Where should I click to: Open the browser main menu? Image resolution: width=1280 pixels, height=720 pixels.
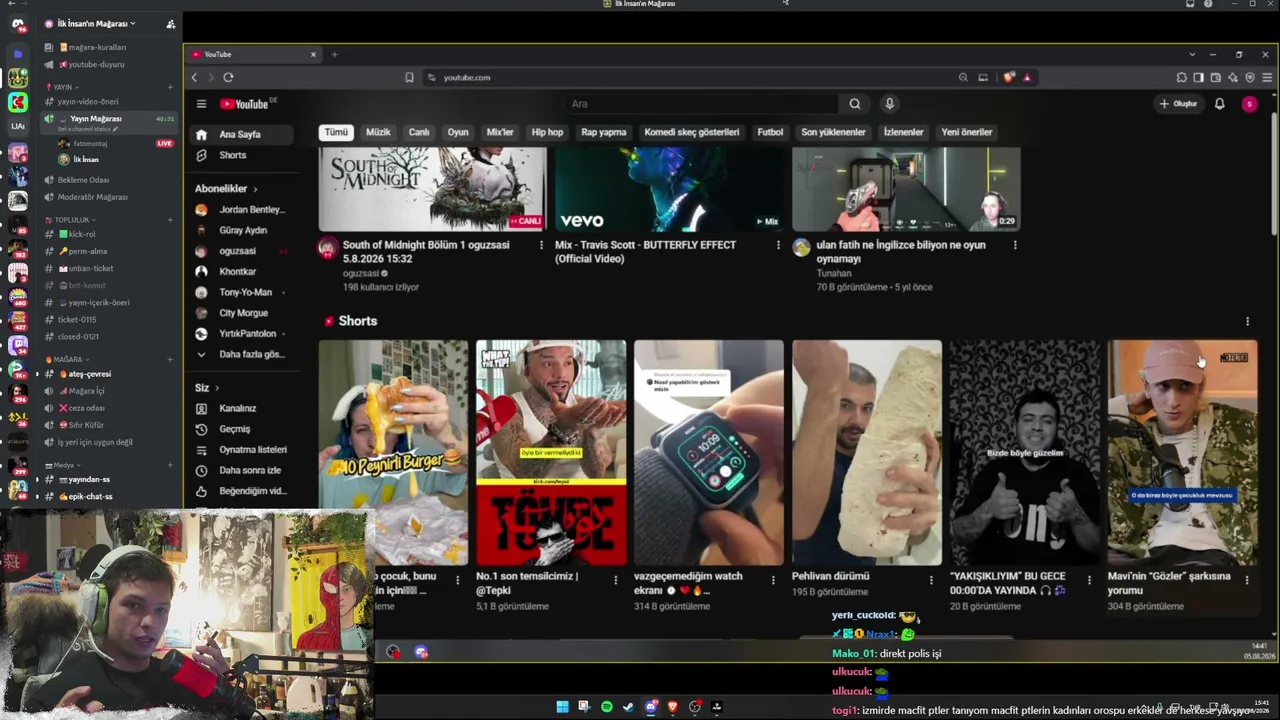1267,77
